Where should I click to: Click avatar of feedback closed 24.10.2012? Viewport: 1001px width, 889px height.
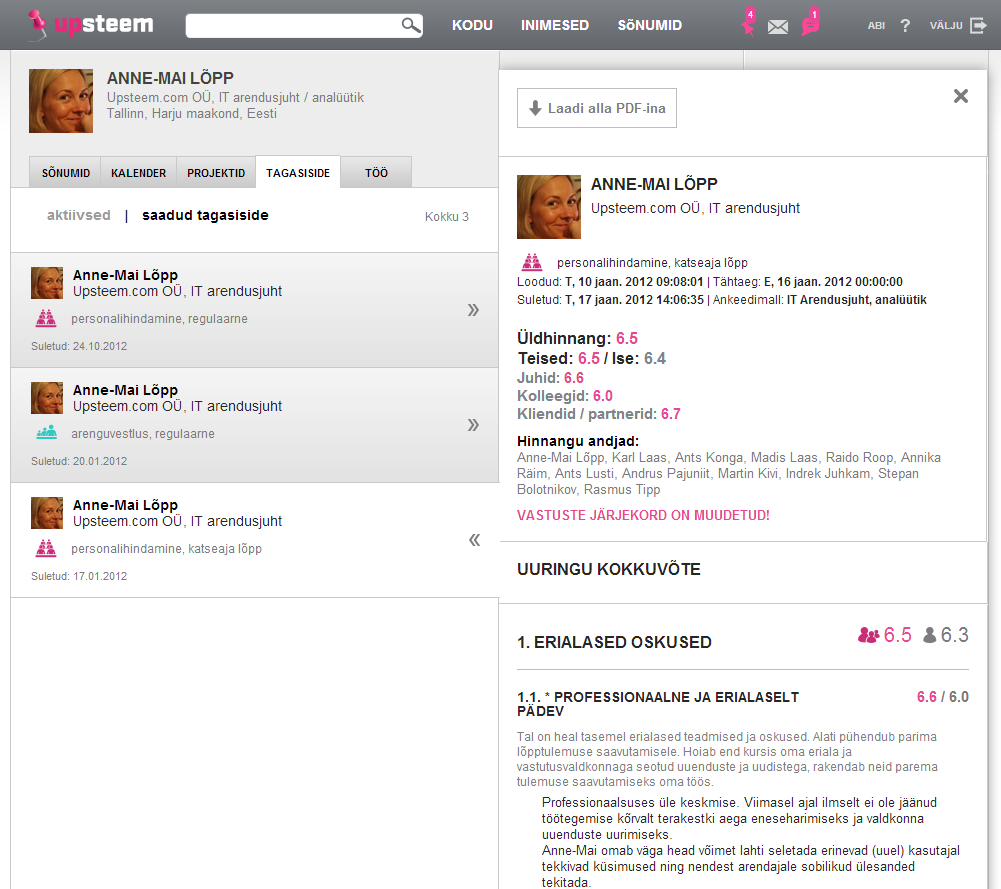point(47,283)
